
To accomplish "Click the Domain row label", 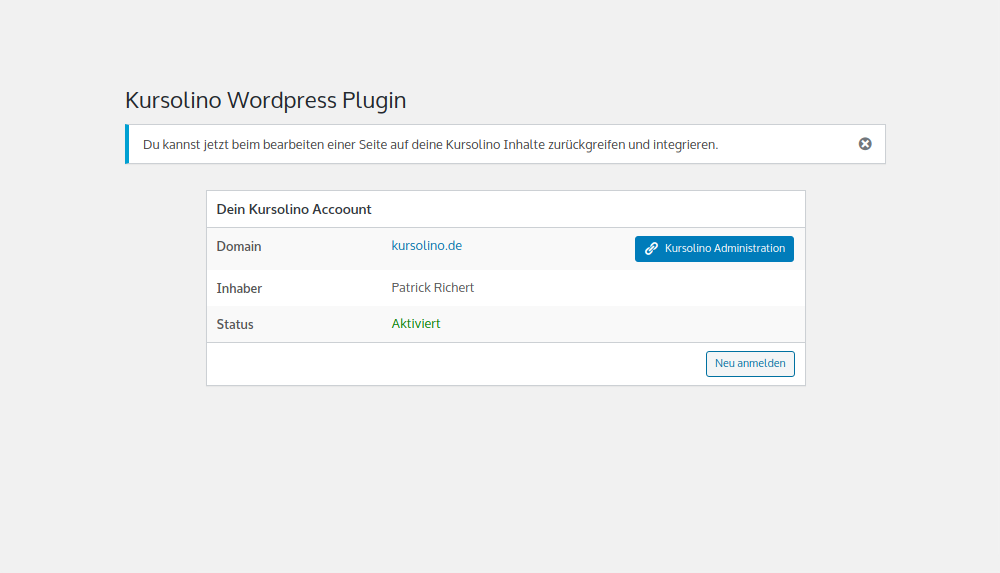I will pyautogui.click(x=239, y=246).
